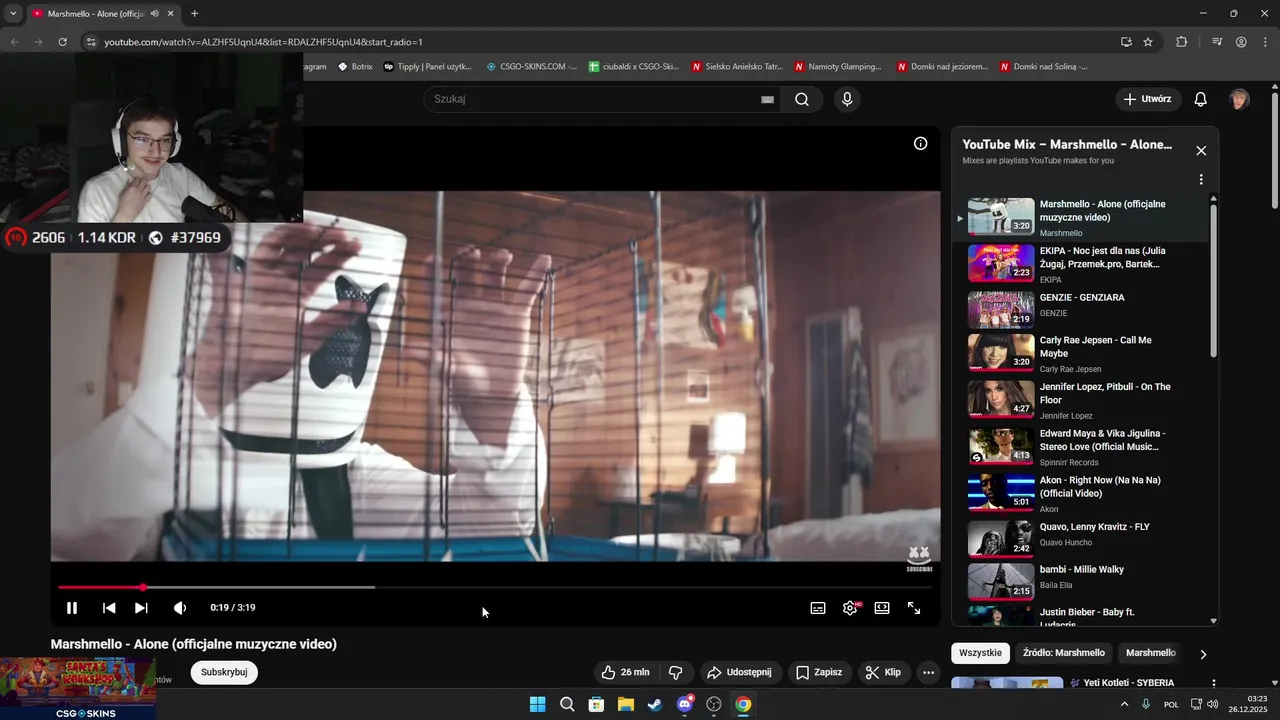Switch to theater mode
This screenshot has height=720, width=1280.
pyautogui.click(x=882, y=608)
